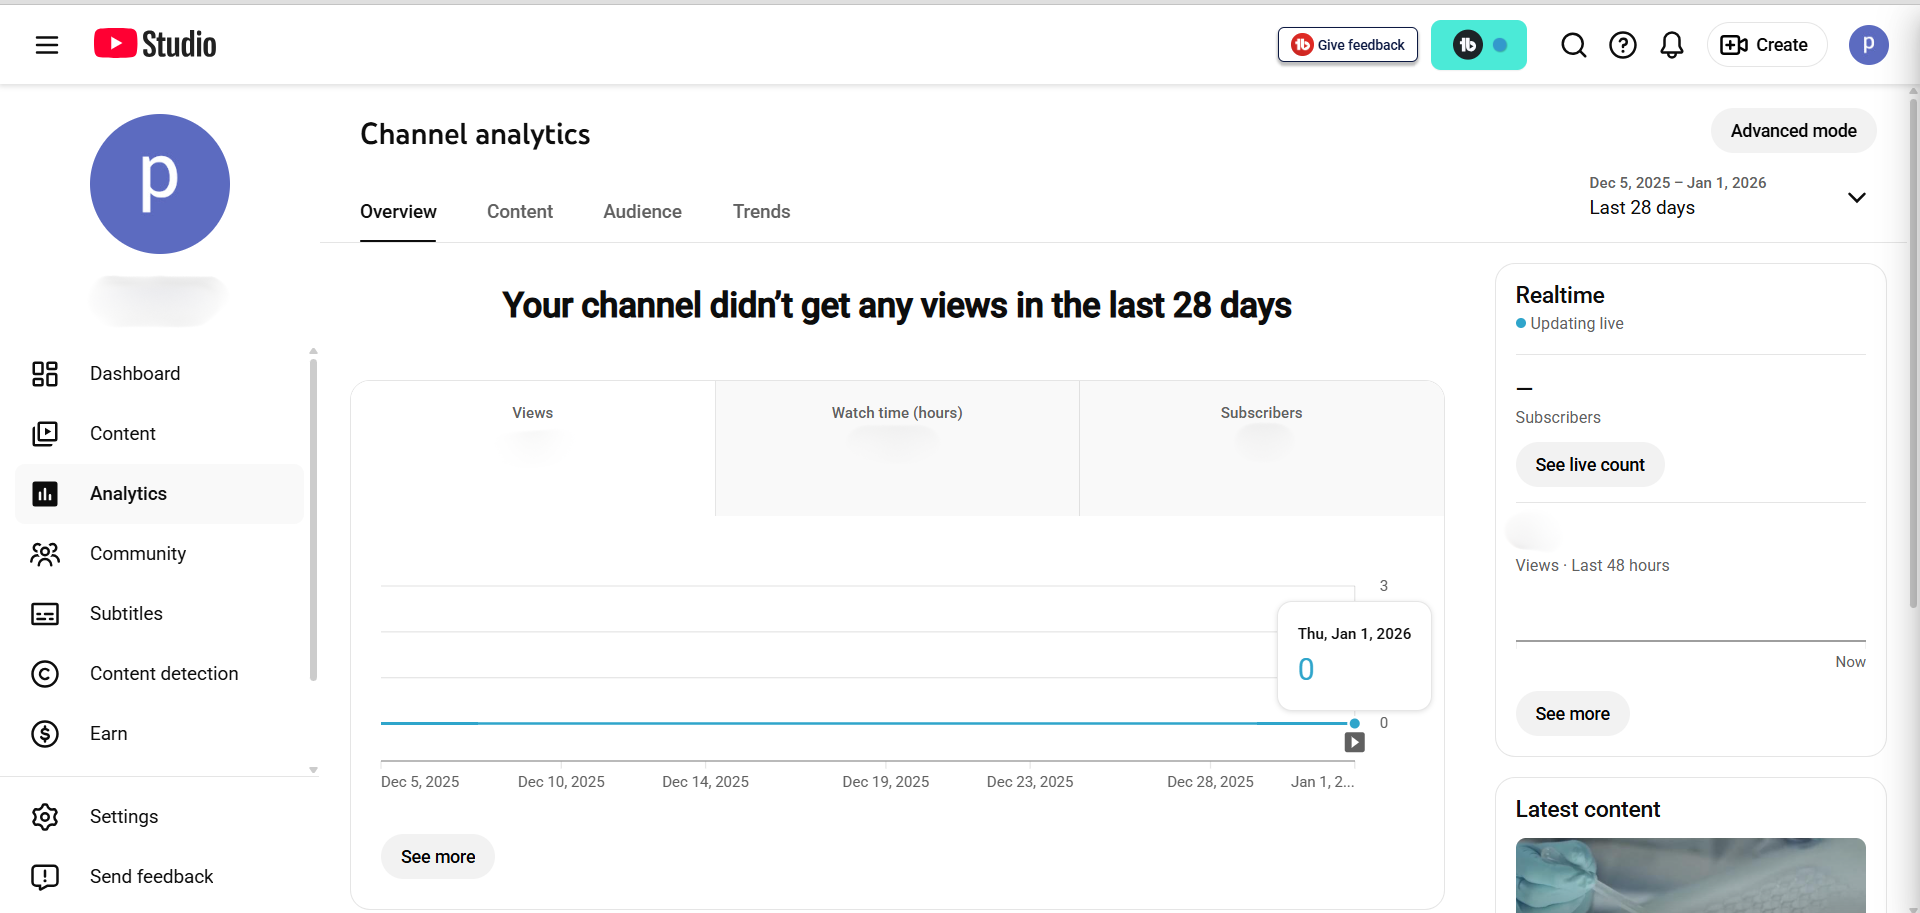Click the Channel analytics title
Image resolution: width=1920 pixels, height=913 pixels.
point(475,134)
